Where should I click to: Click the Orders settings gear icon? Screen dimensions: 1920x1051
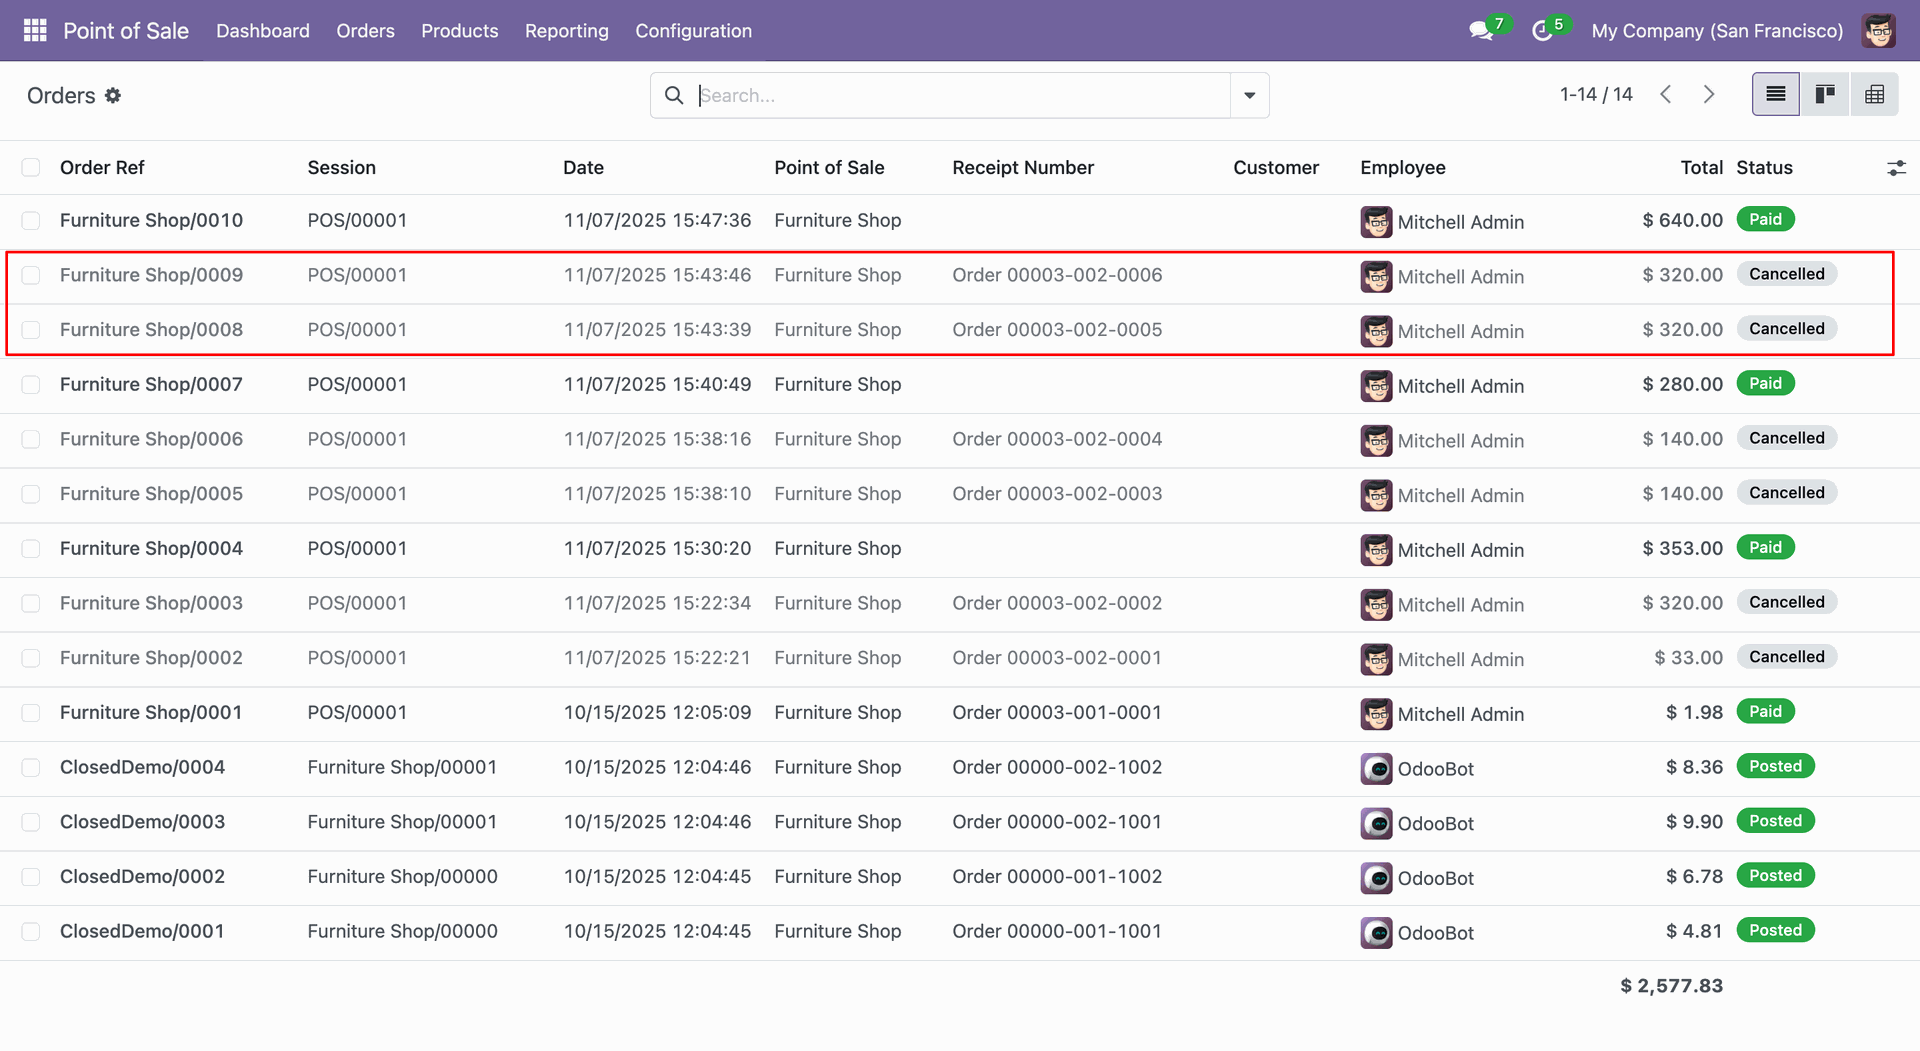click(x=113, y=95)
